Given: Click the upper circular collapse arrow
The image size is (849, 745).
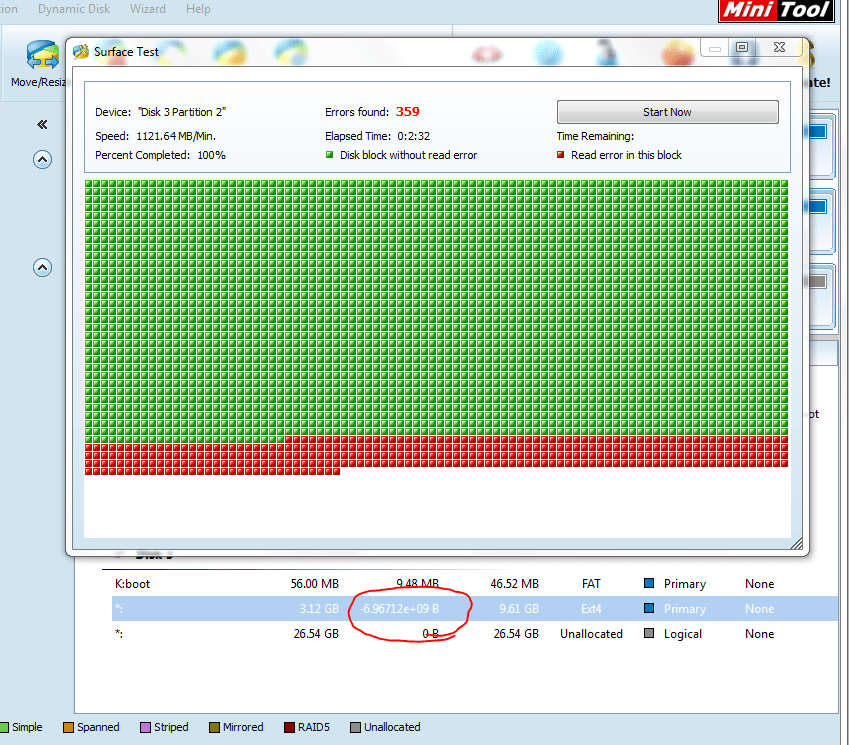Looking at the screenshot, I should tap(42, 159).
